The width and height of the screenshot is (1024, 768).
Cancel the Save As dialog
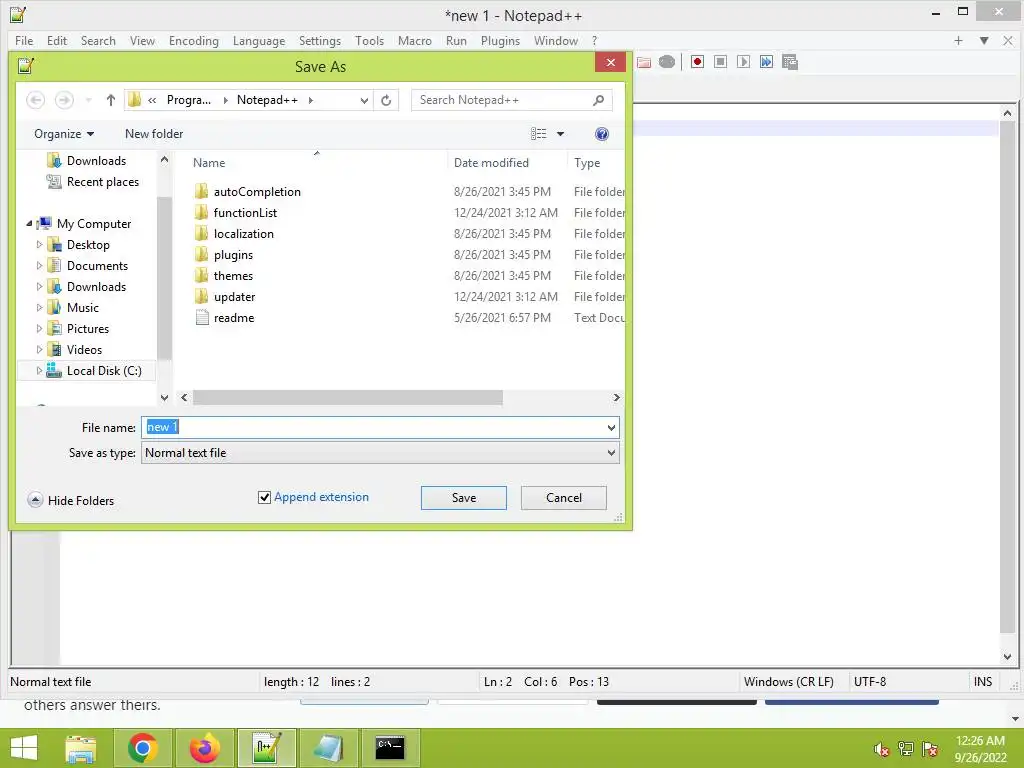point(564,498)
